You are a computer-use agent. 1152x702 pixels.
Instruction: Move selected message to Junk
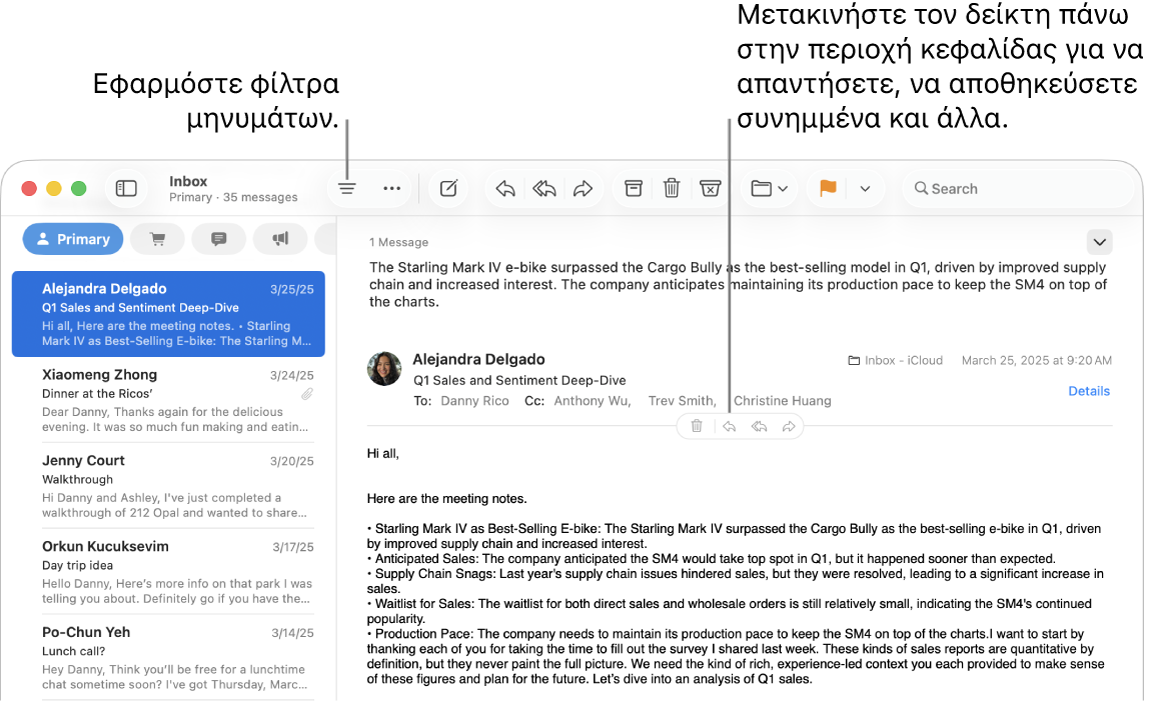[710, 188]
